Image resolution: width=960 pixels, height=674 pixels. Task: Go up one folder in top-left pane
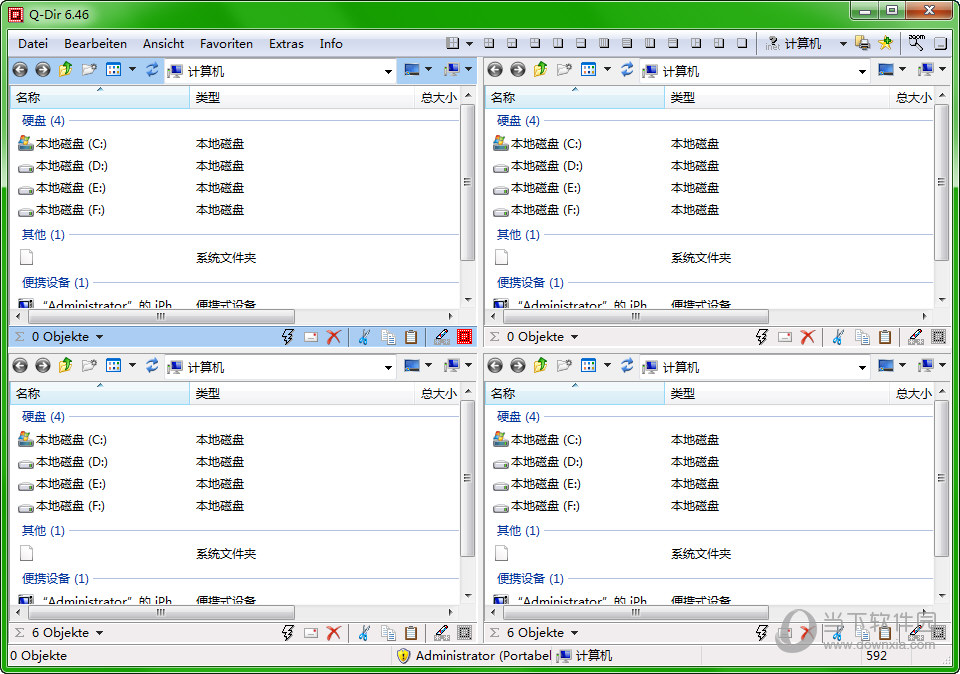point(66,70)
